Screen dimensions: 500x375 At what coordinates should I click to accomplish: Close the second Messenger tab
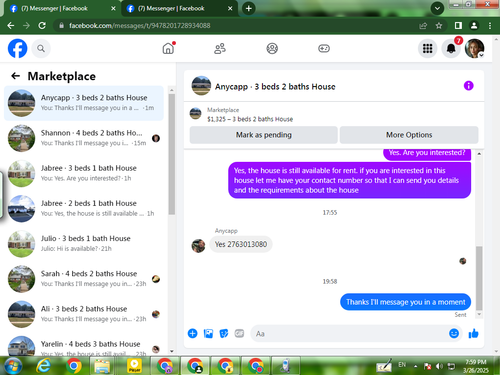click(x=230, y=8)
